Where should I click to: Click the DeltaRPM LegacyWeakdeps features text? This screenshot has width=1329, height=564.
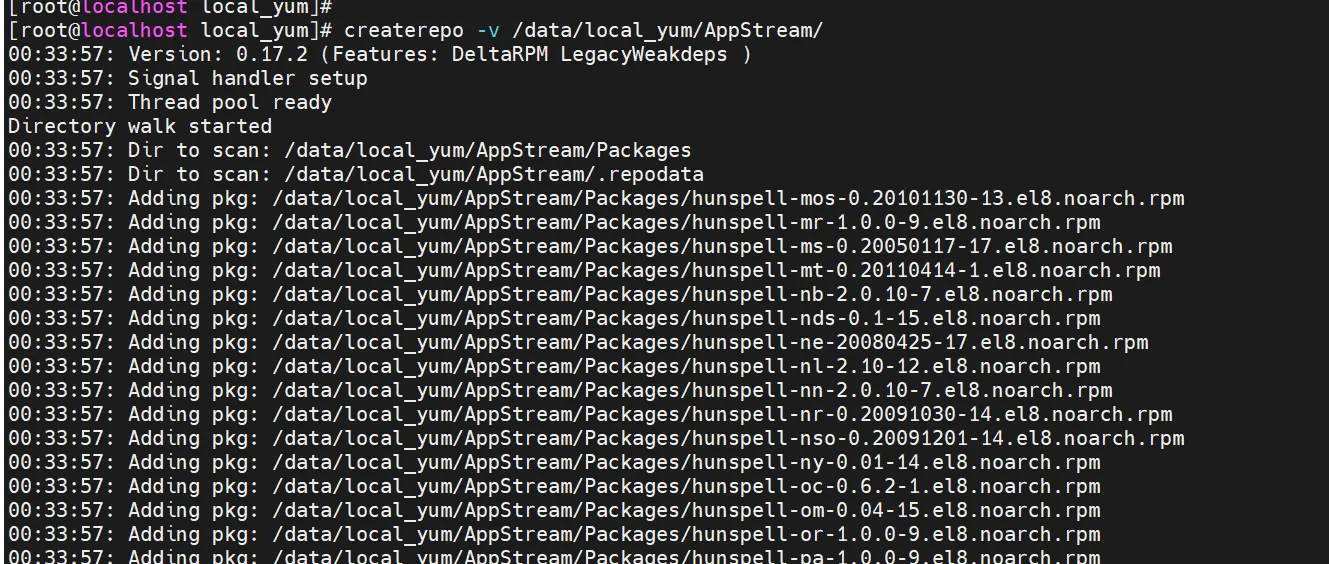(589, 54)
